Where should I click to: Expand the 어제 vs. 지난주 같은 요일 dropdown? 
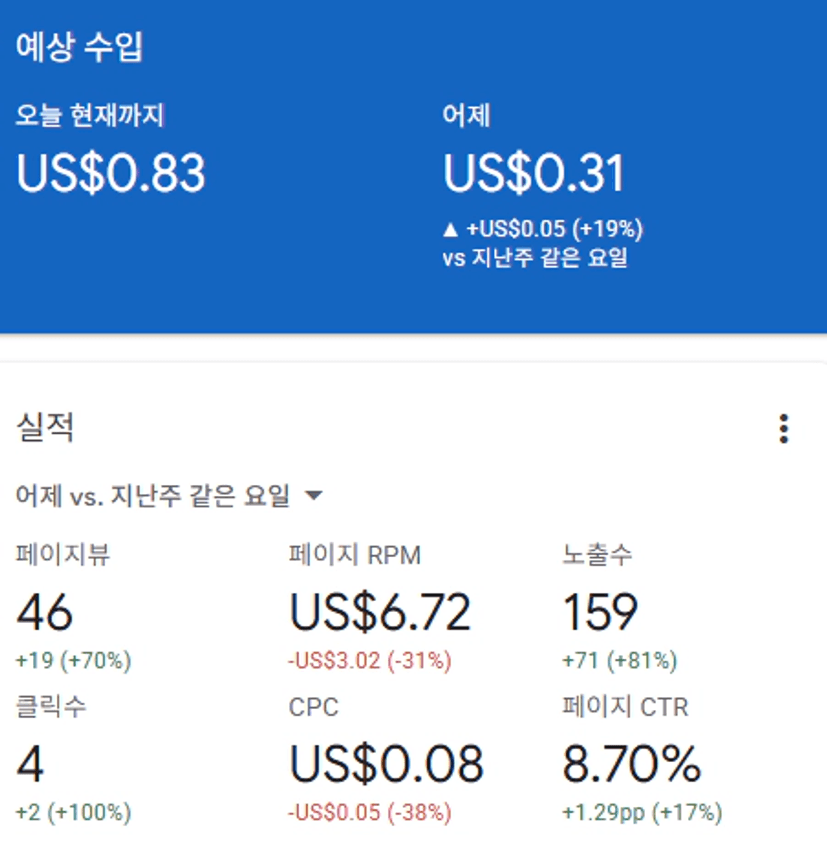point(314,495)
